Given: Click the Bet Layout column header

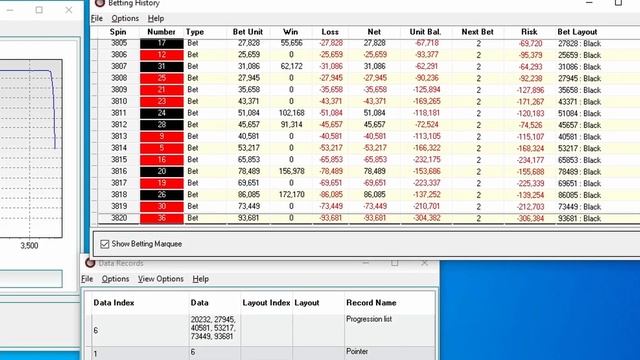Looking at the screenshot, I should click(577, 32).
